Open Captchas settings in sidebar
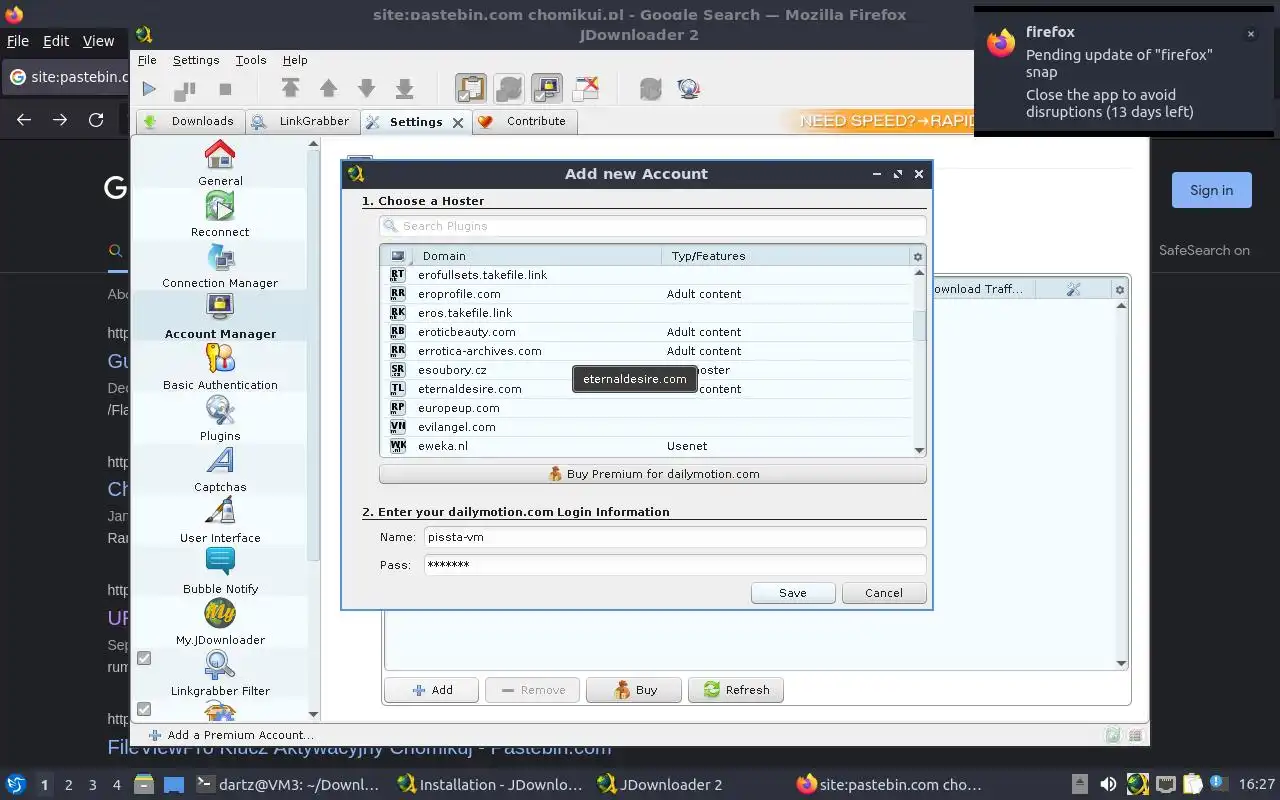1280x800 pixels. coord(220,469)
